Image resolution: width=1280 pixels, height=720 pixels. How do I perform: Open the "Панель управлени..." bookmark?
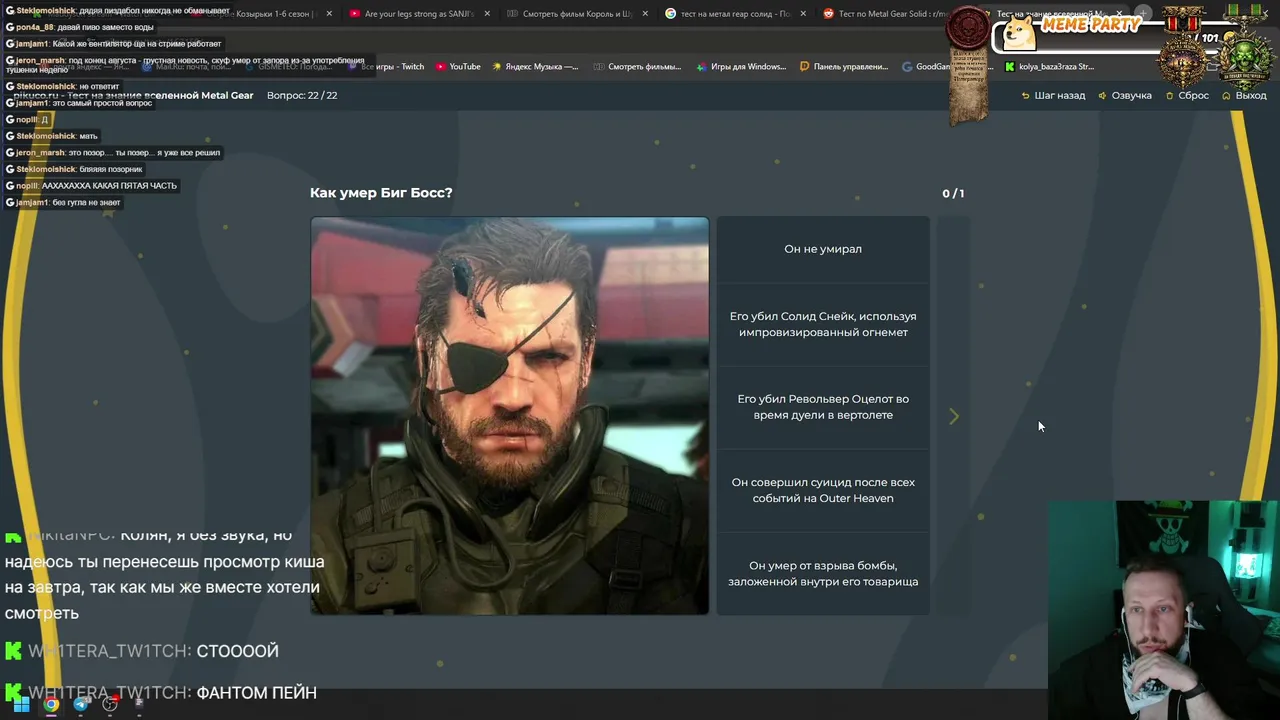pos(844,67)
